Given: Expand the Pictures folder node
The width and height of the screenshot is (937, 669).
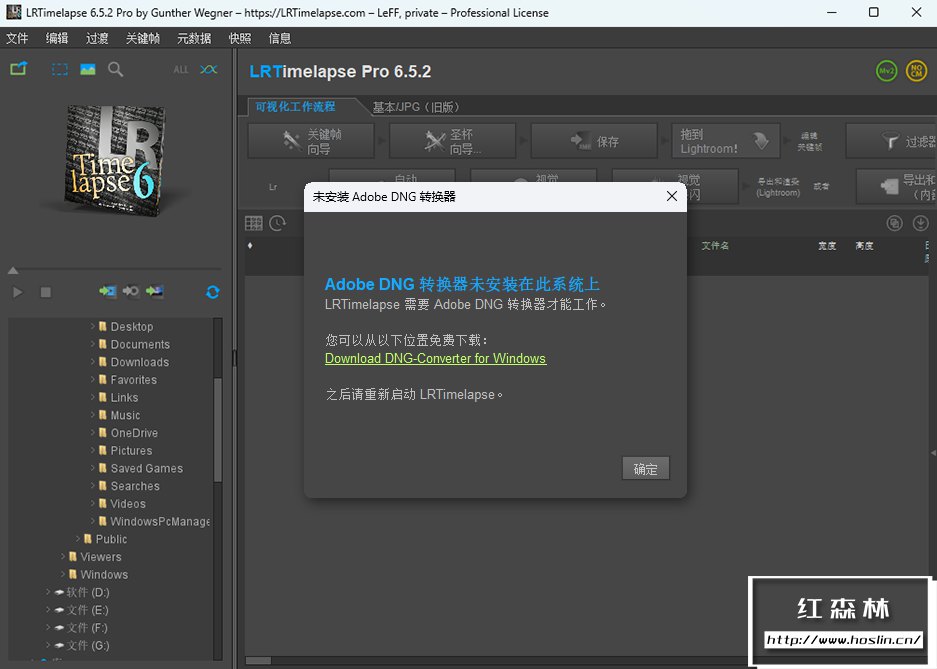Looking at the screenshot, I should point(93,450).
